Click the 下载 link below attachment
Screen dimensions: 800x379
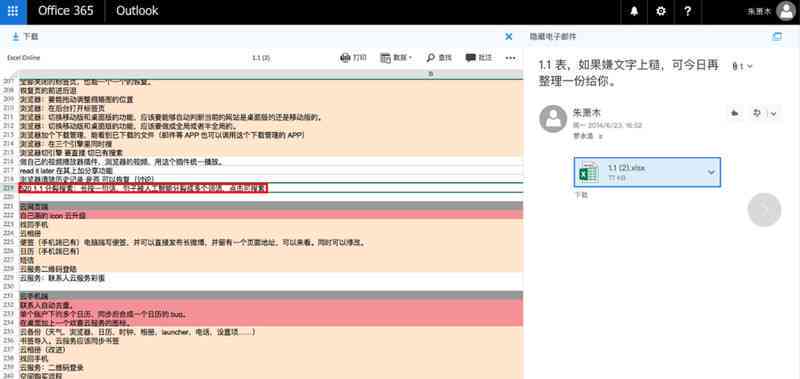click(581, 195)
